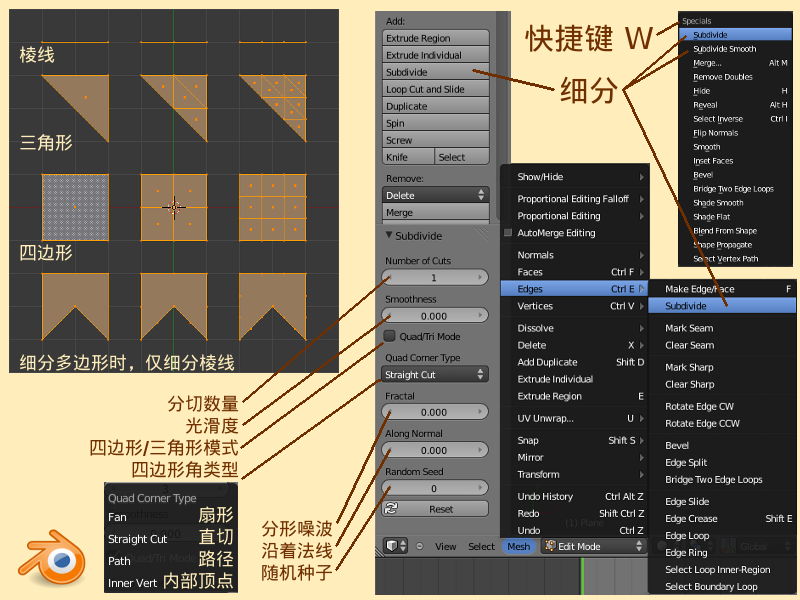Expand the Faces submenu
Image resolution: width=800 pixels, height=600 pixels.
(574, 272)
